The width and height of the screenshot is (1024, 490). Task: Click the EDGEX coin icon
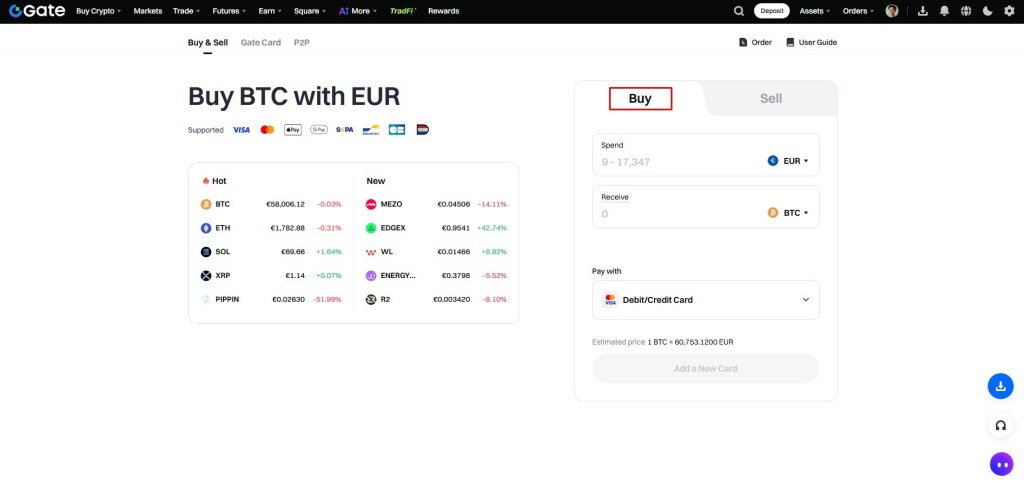pyautogui.click(x=371, y=228)
